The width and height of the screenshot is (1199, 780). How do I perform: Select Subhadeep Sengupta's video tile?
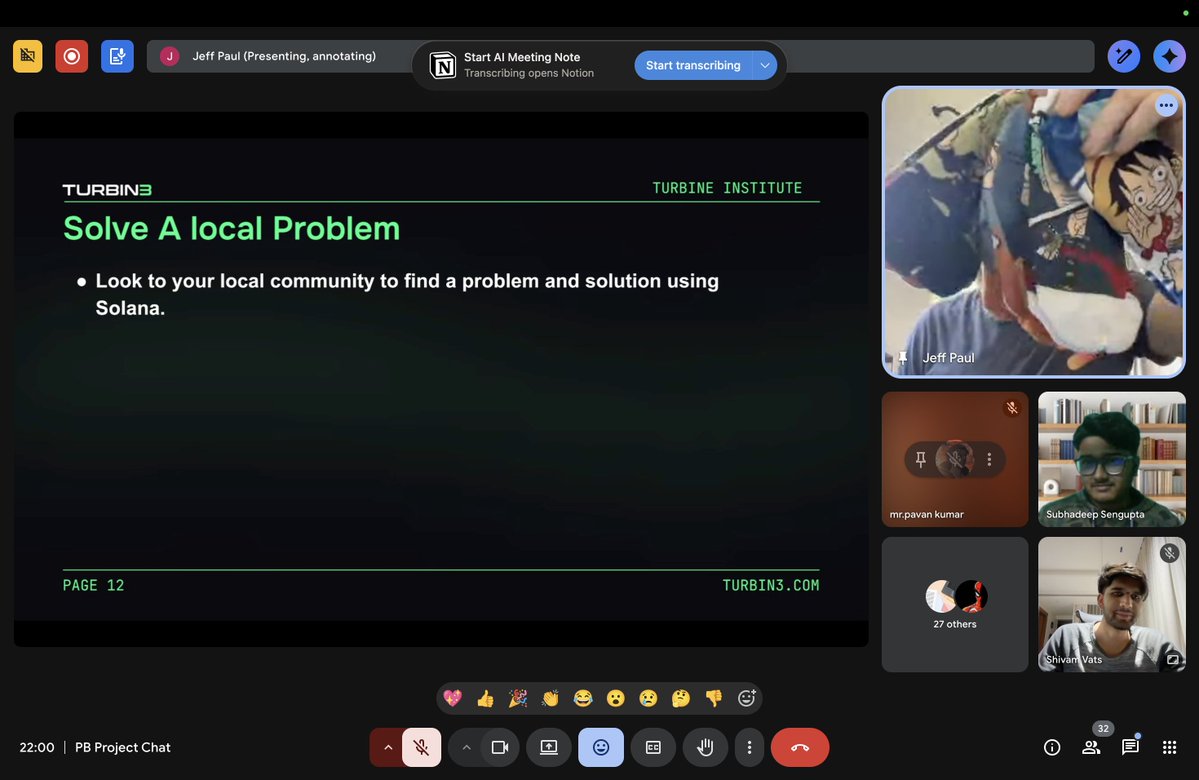[x=1112, y=459]
